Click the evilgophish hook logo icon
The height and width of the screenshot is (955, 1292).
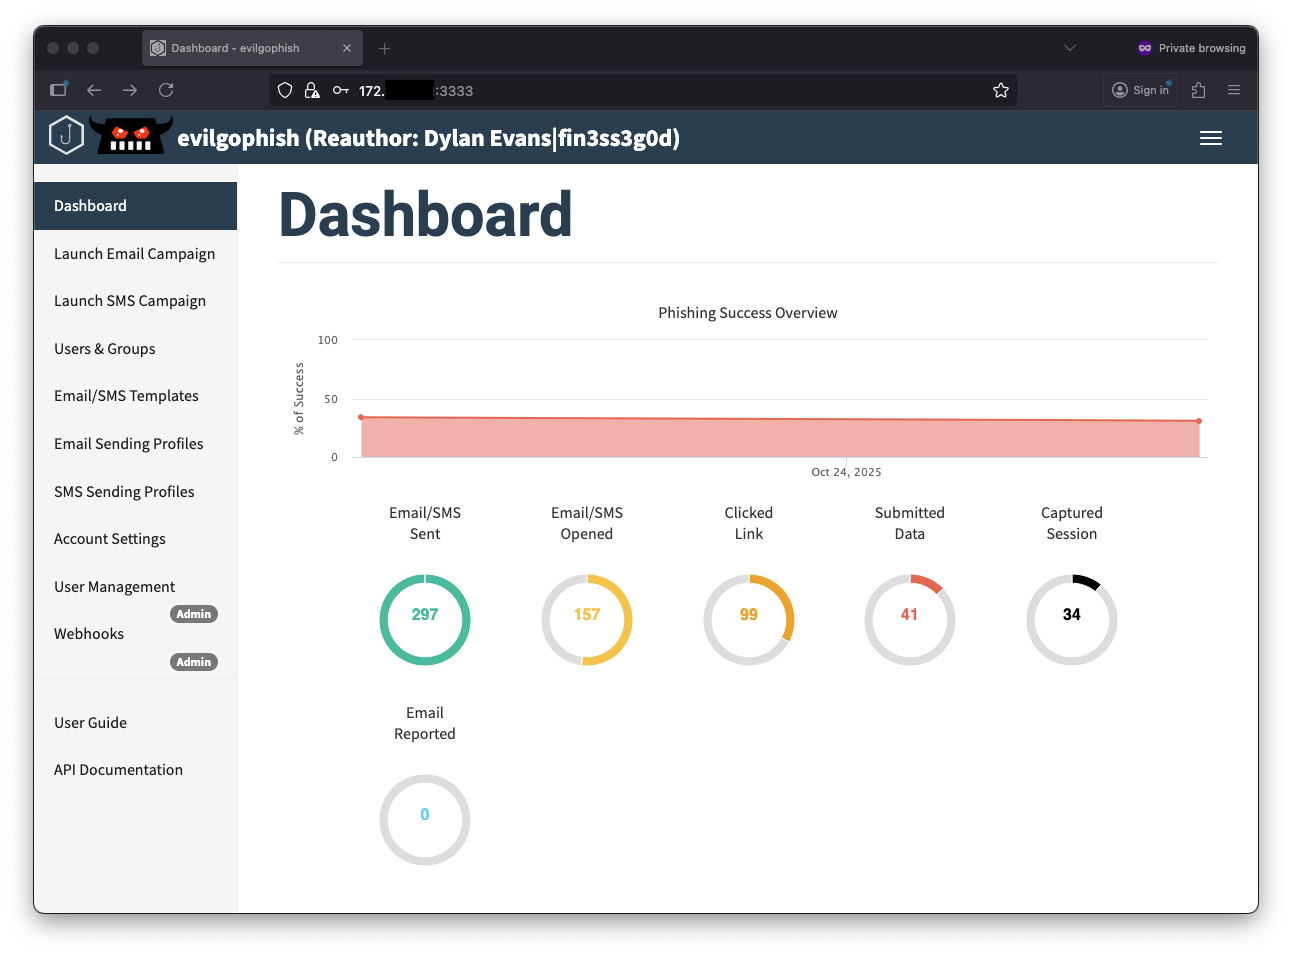pos(66,136)
